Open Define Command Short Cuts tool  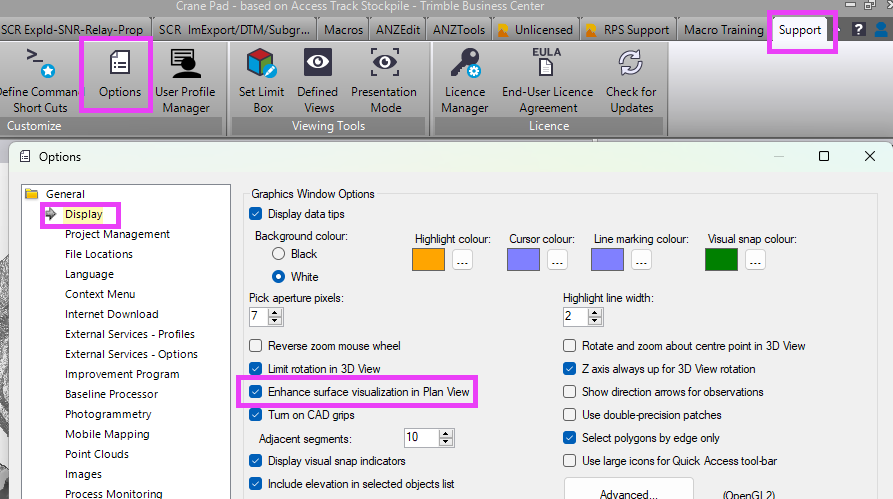(40, 80)
